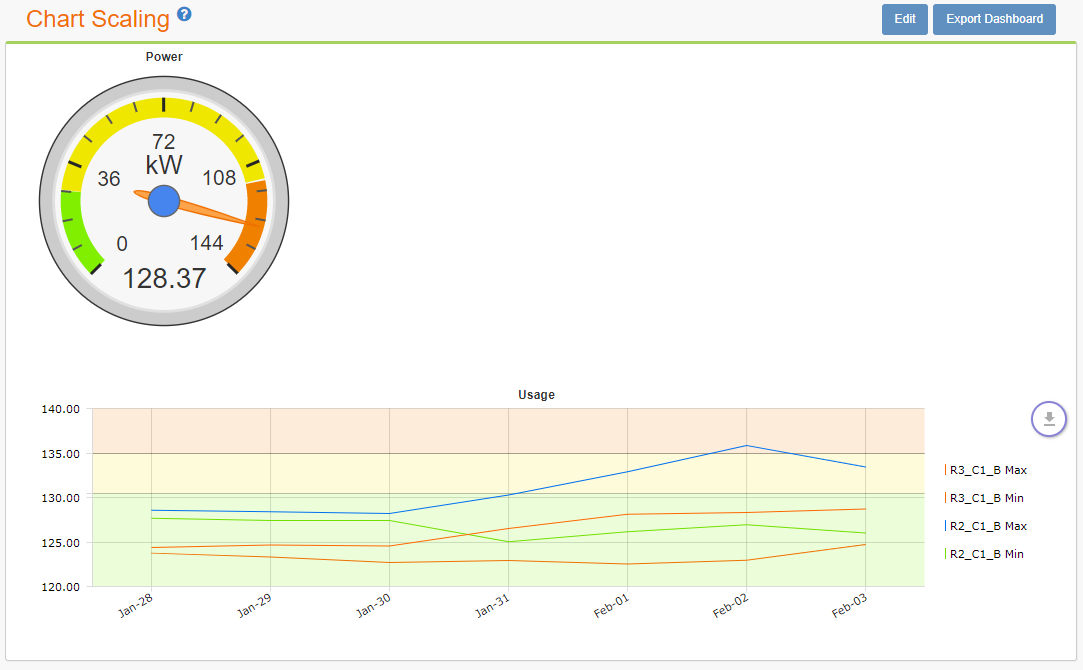1083x670 pixels.
Task: Click the R2_C1_B Max legend marker
Action: (x=944, y=526)
